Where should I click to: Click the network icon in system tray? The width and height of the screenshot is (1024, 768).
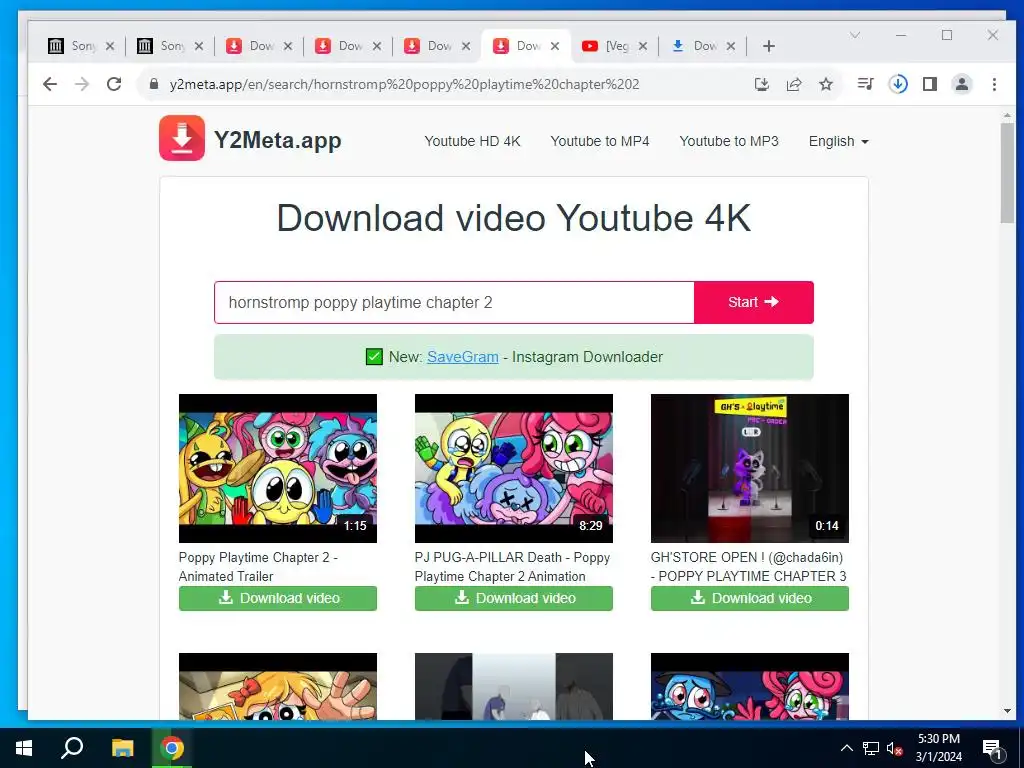[x=871, y=748]
